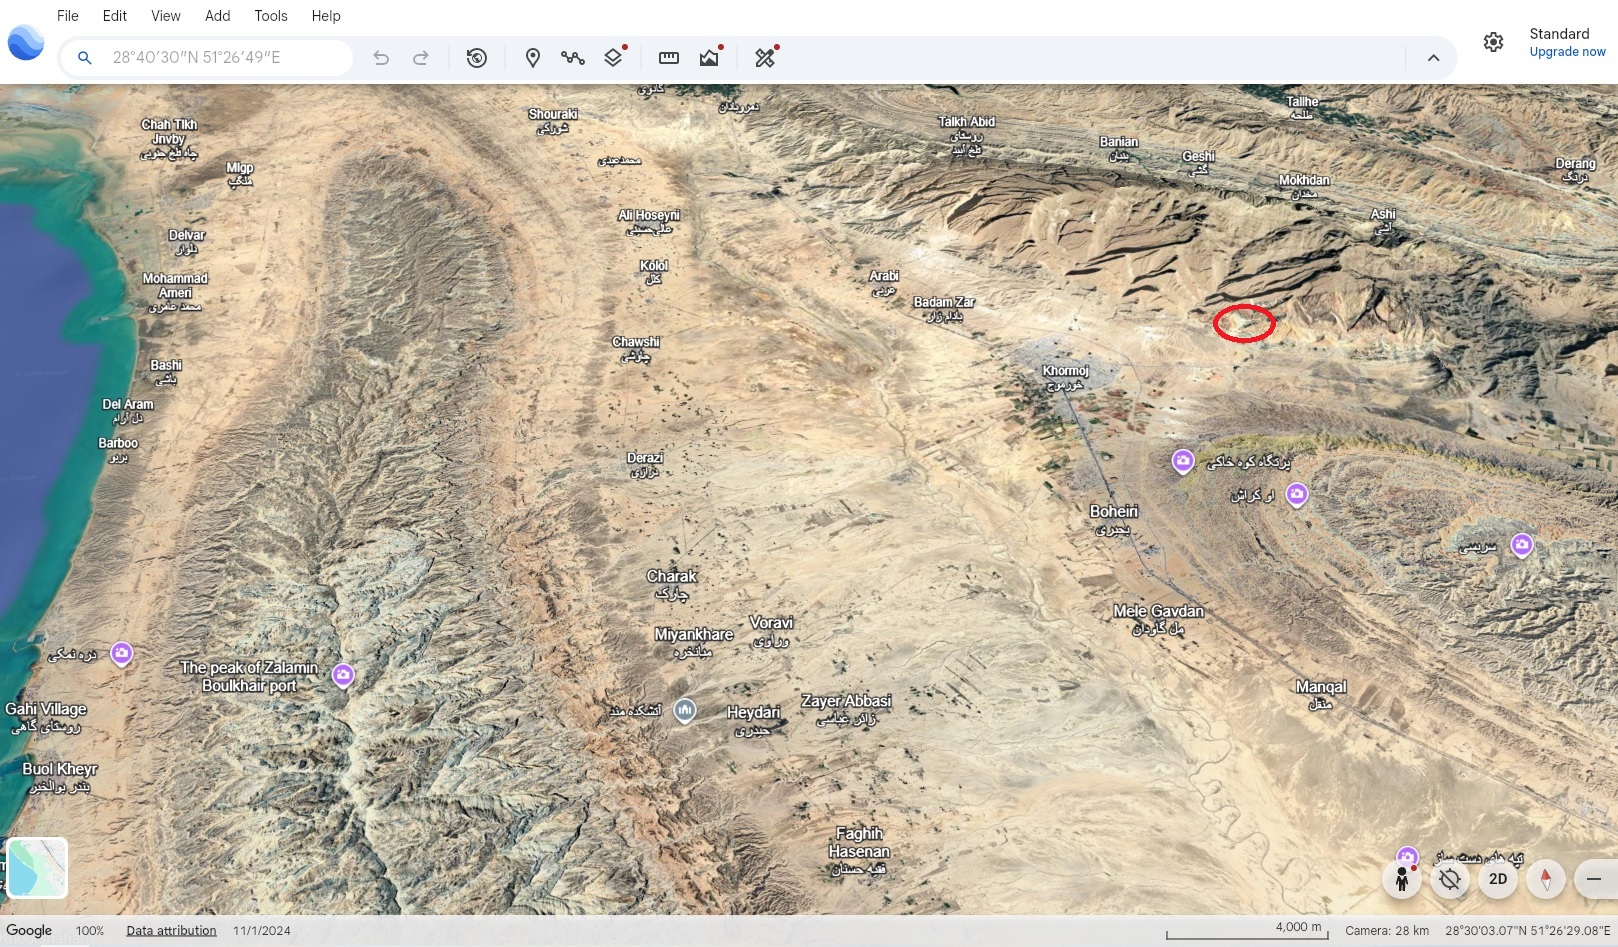Viewport: 1618px width, 947px height.
Task: Select the Mele Gavdan place label
Action: (1159, 619)
